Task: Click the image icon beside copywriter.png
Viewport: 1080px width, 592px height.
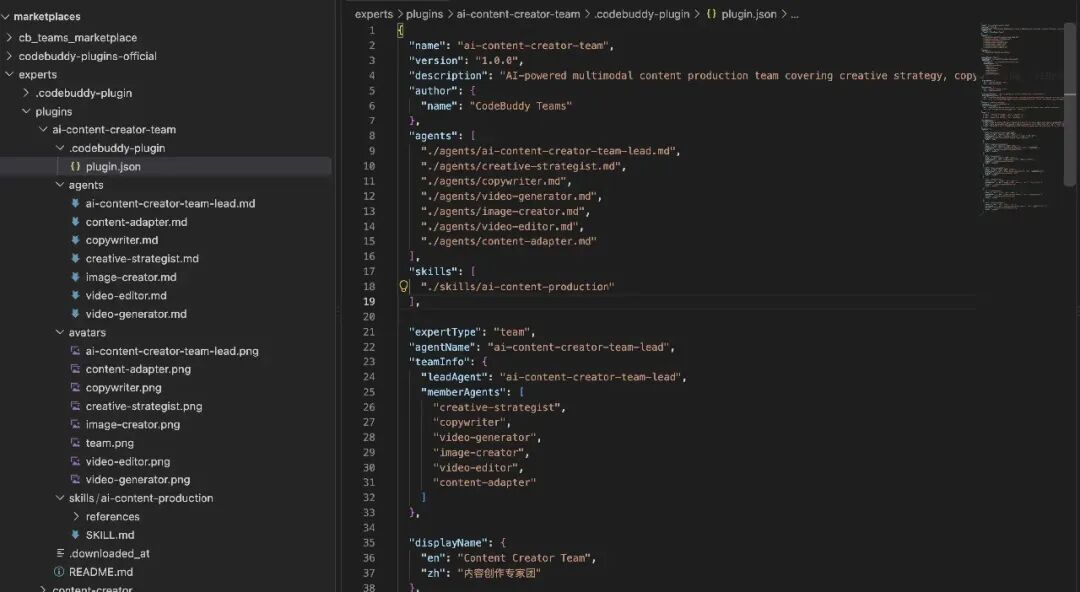Action: [x=75, y=387]
